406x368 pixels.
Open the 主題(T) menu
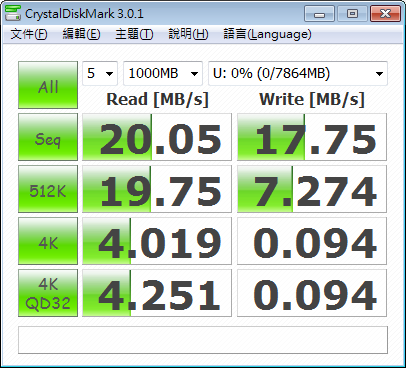coord(134,34)
